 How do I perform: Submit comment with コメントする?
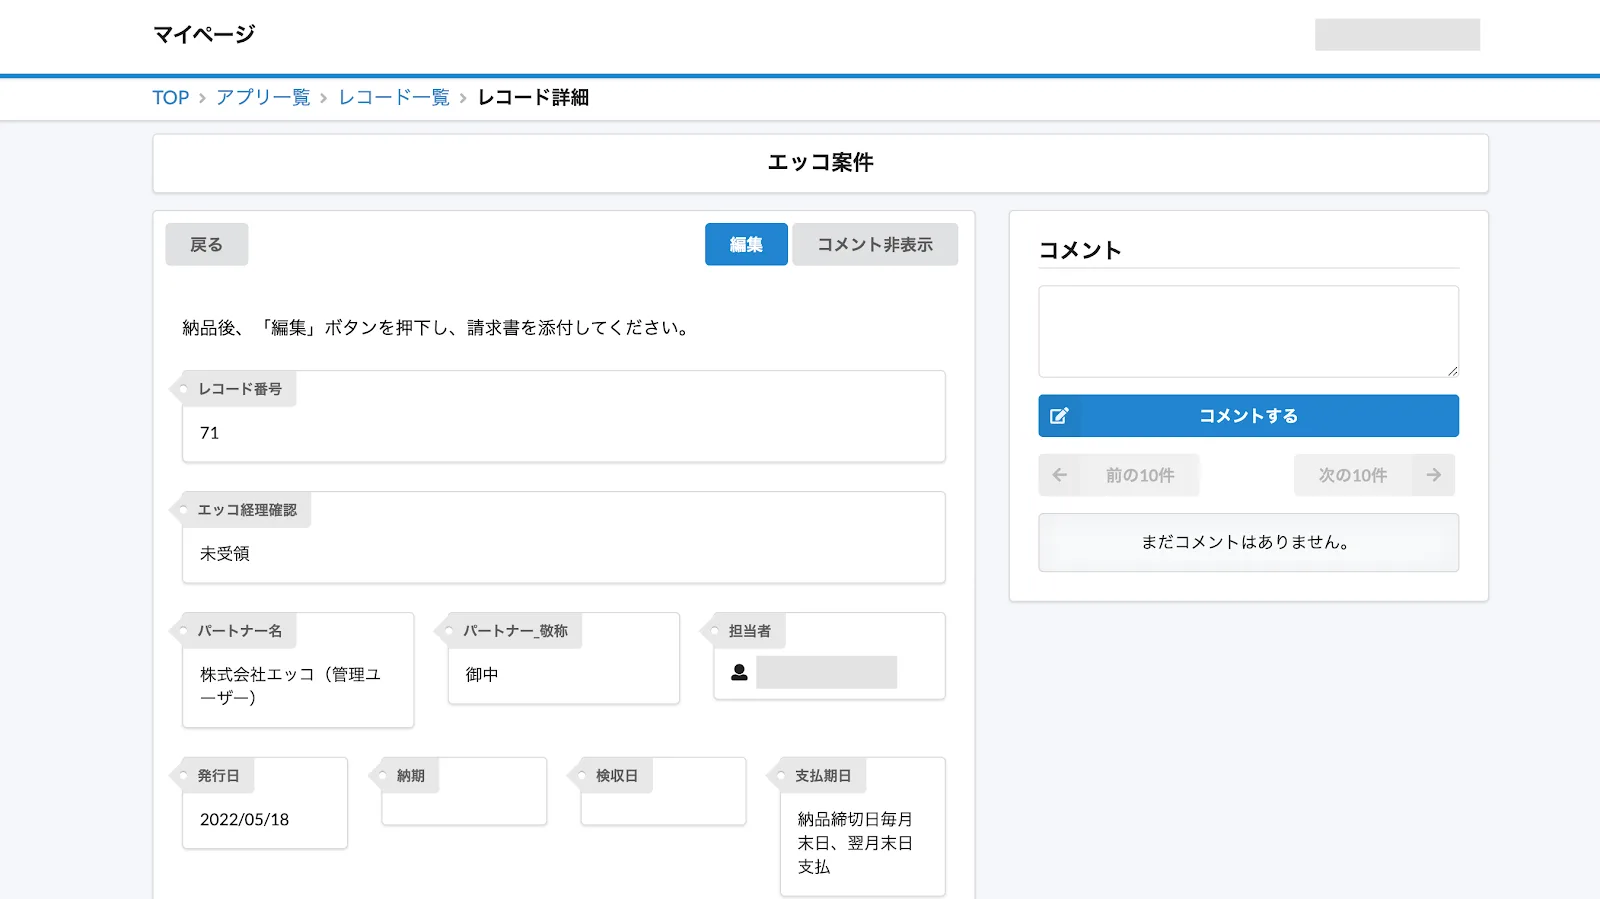click(x=1248, y=416)
